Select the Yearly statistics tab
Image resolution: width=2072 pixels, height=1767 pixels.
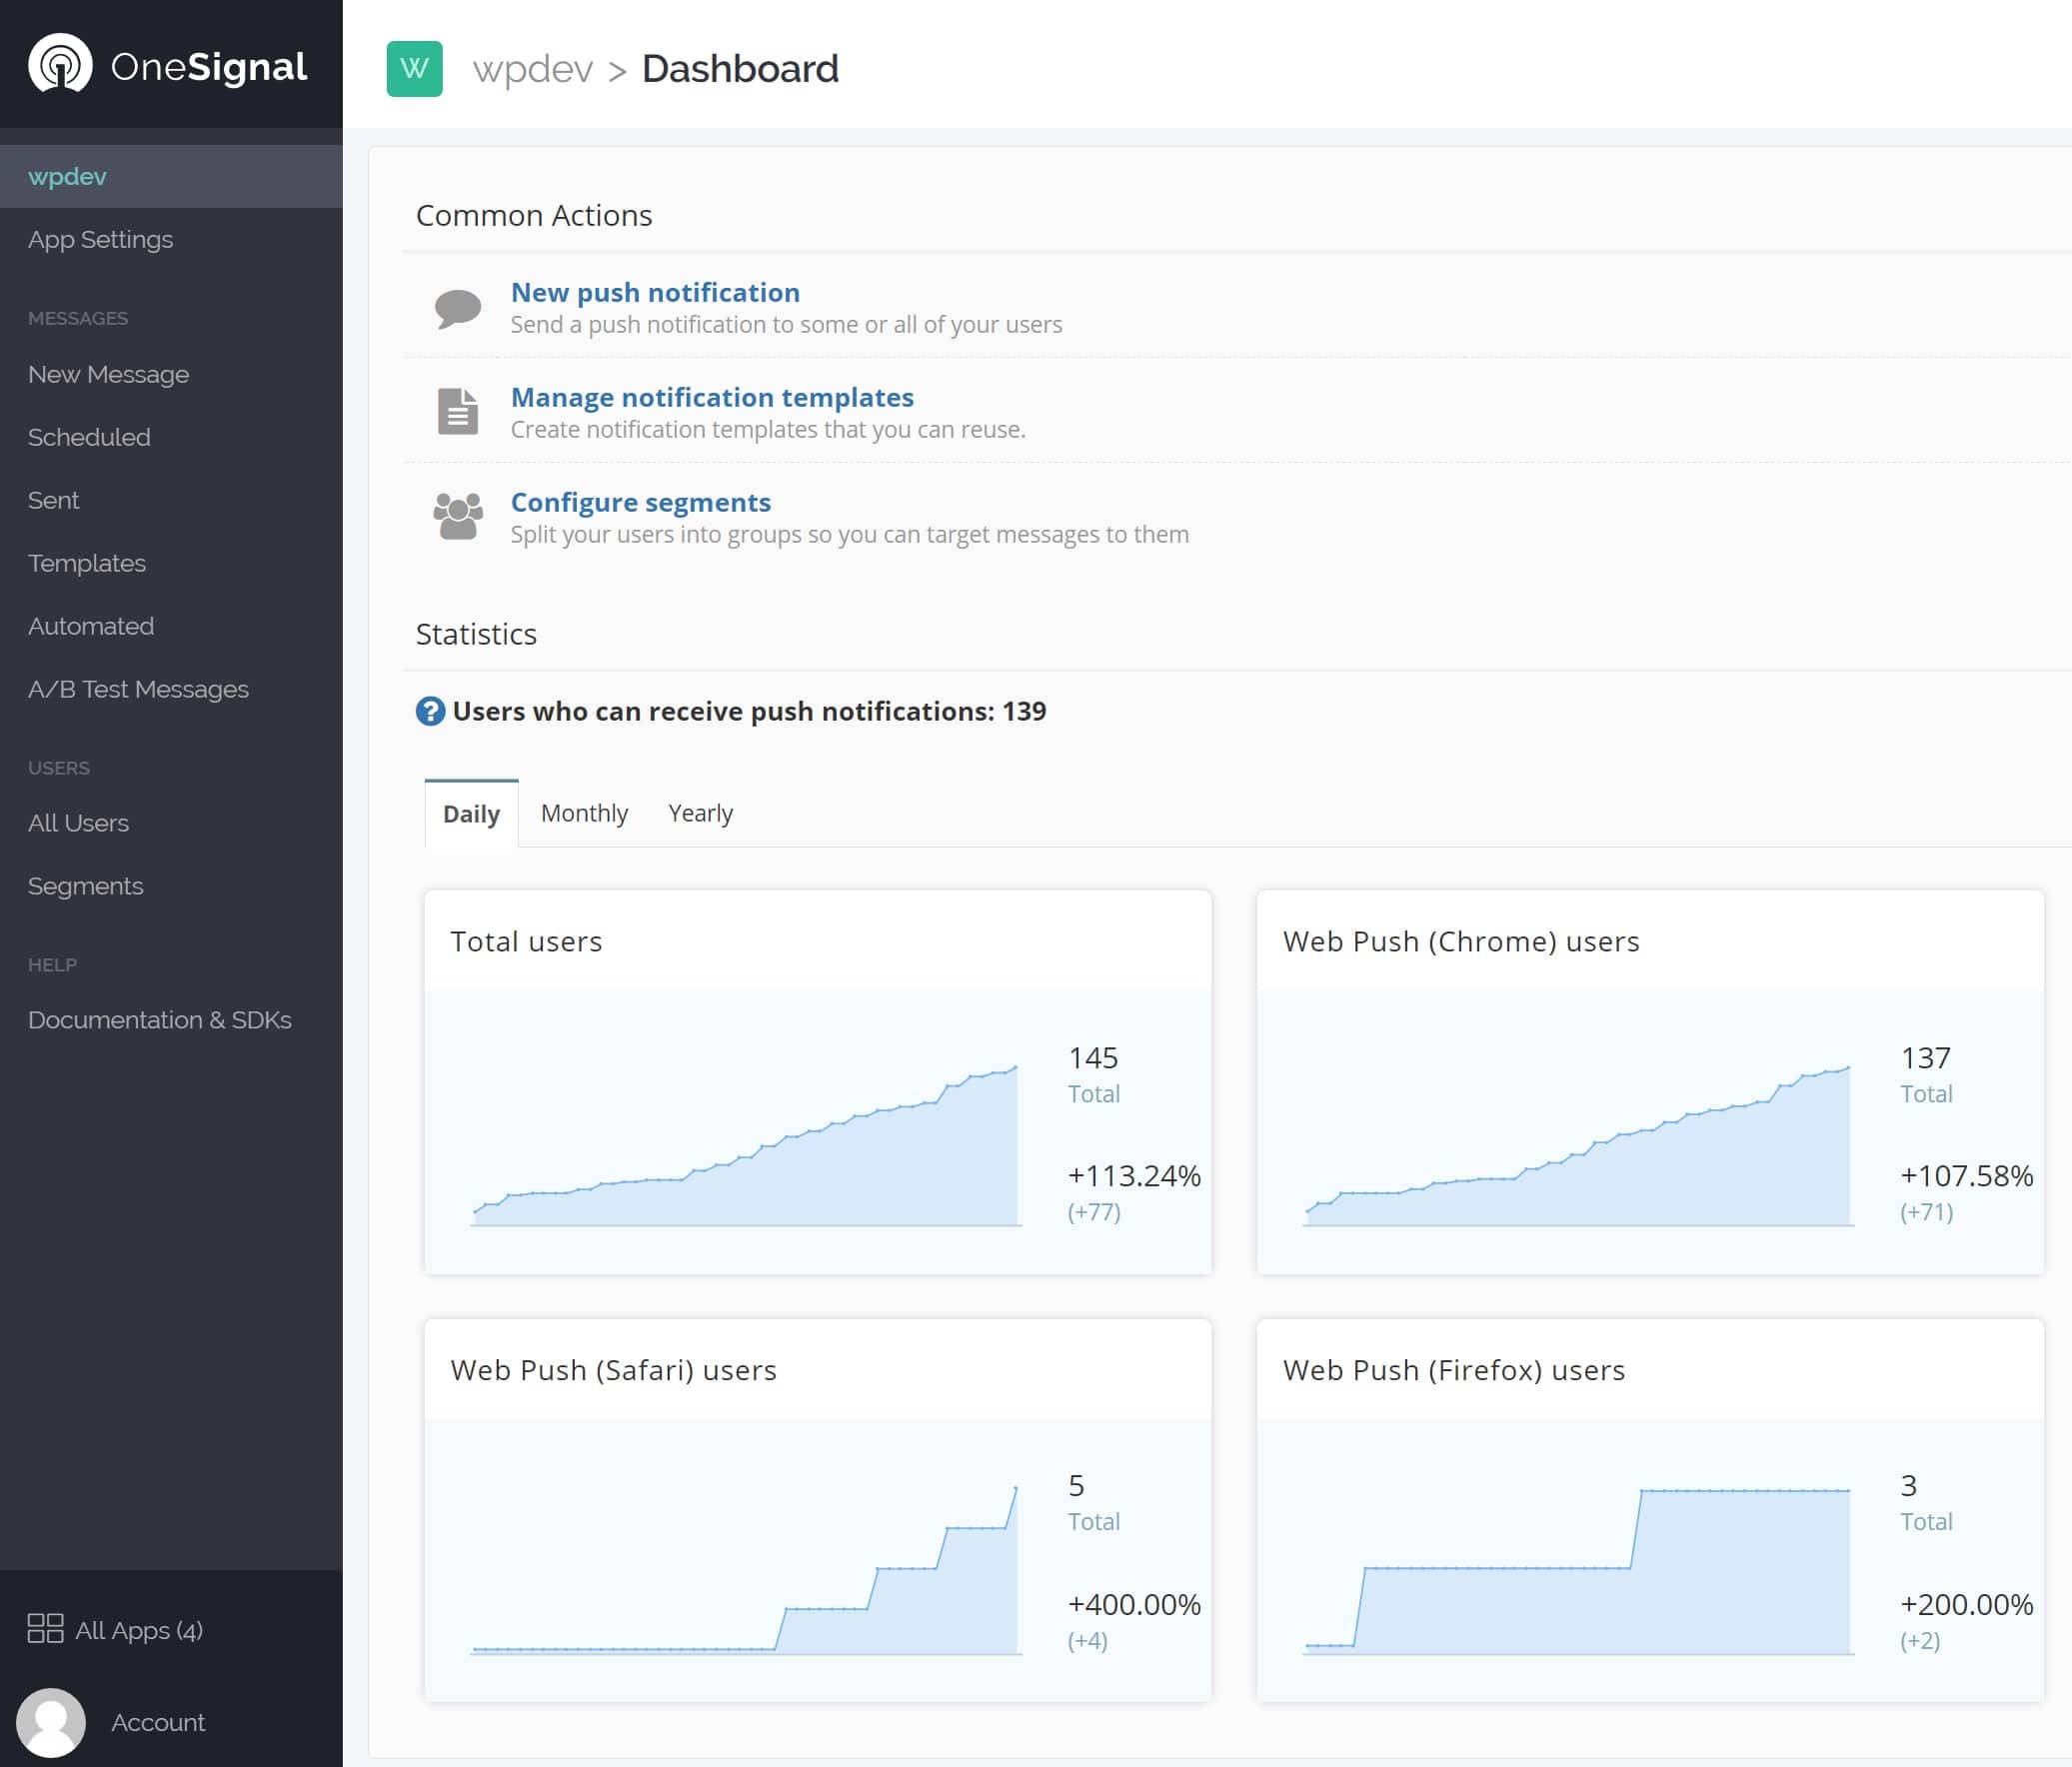[702, 812]
